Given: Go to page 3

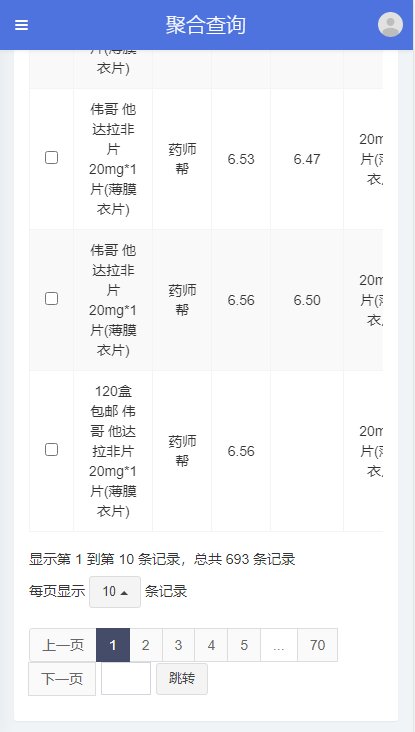Looking at the screenshot, I should tap(178, 645).
